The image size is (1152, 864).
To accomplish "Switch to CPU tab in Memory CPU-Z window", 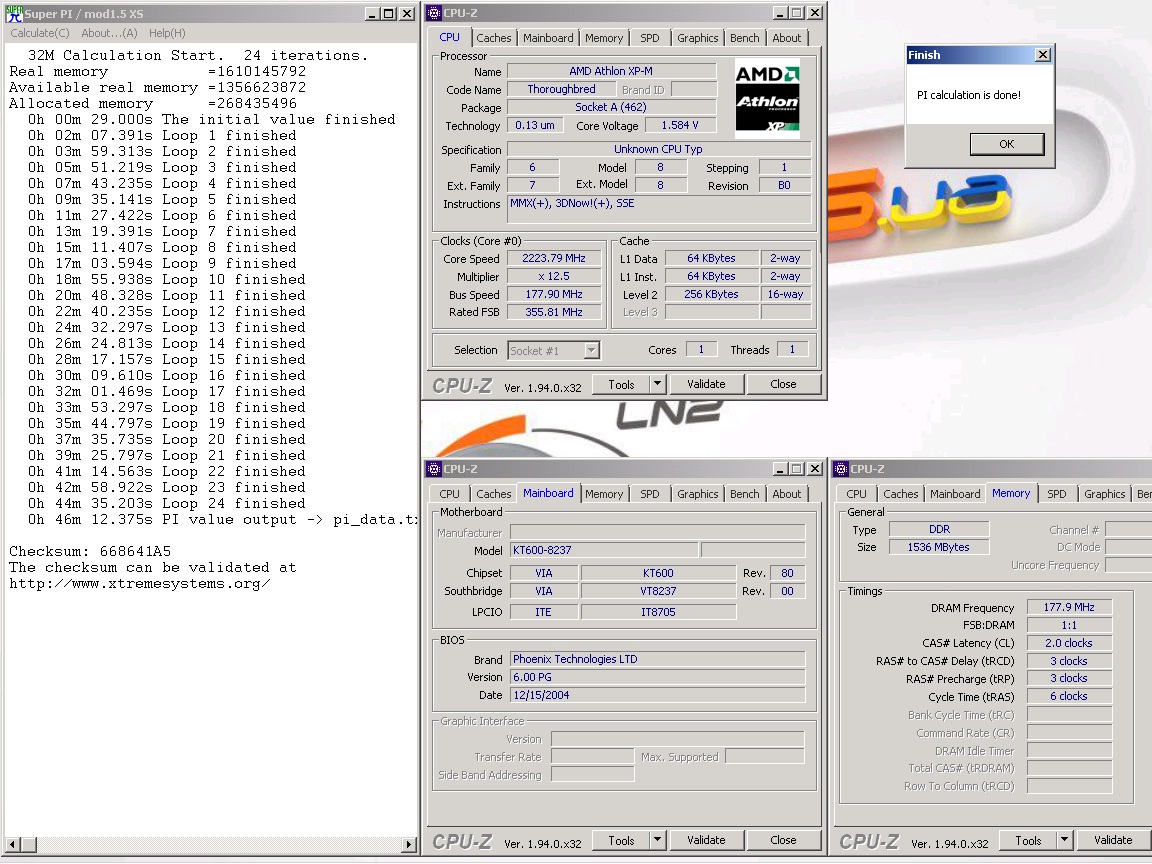I will [856, 494].
